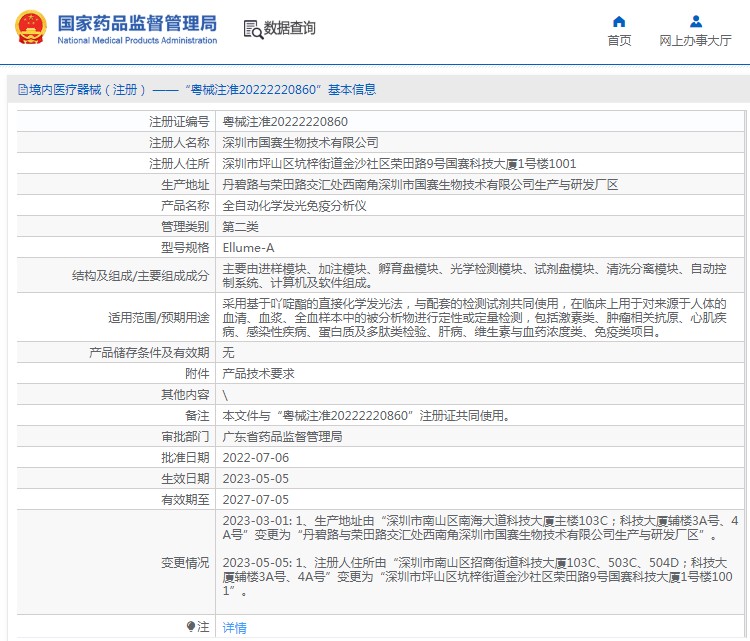Click the 批准日期 row label
The width and height of the screenshot is (750, 641).
point(185,458)
